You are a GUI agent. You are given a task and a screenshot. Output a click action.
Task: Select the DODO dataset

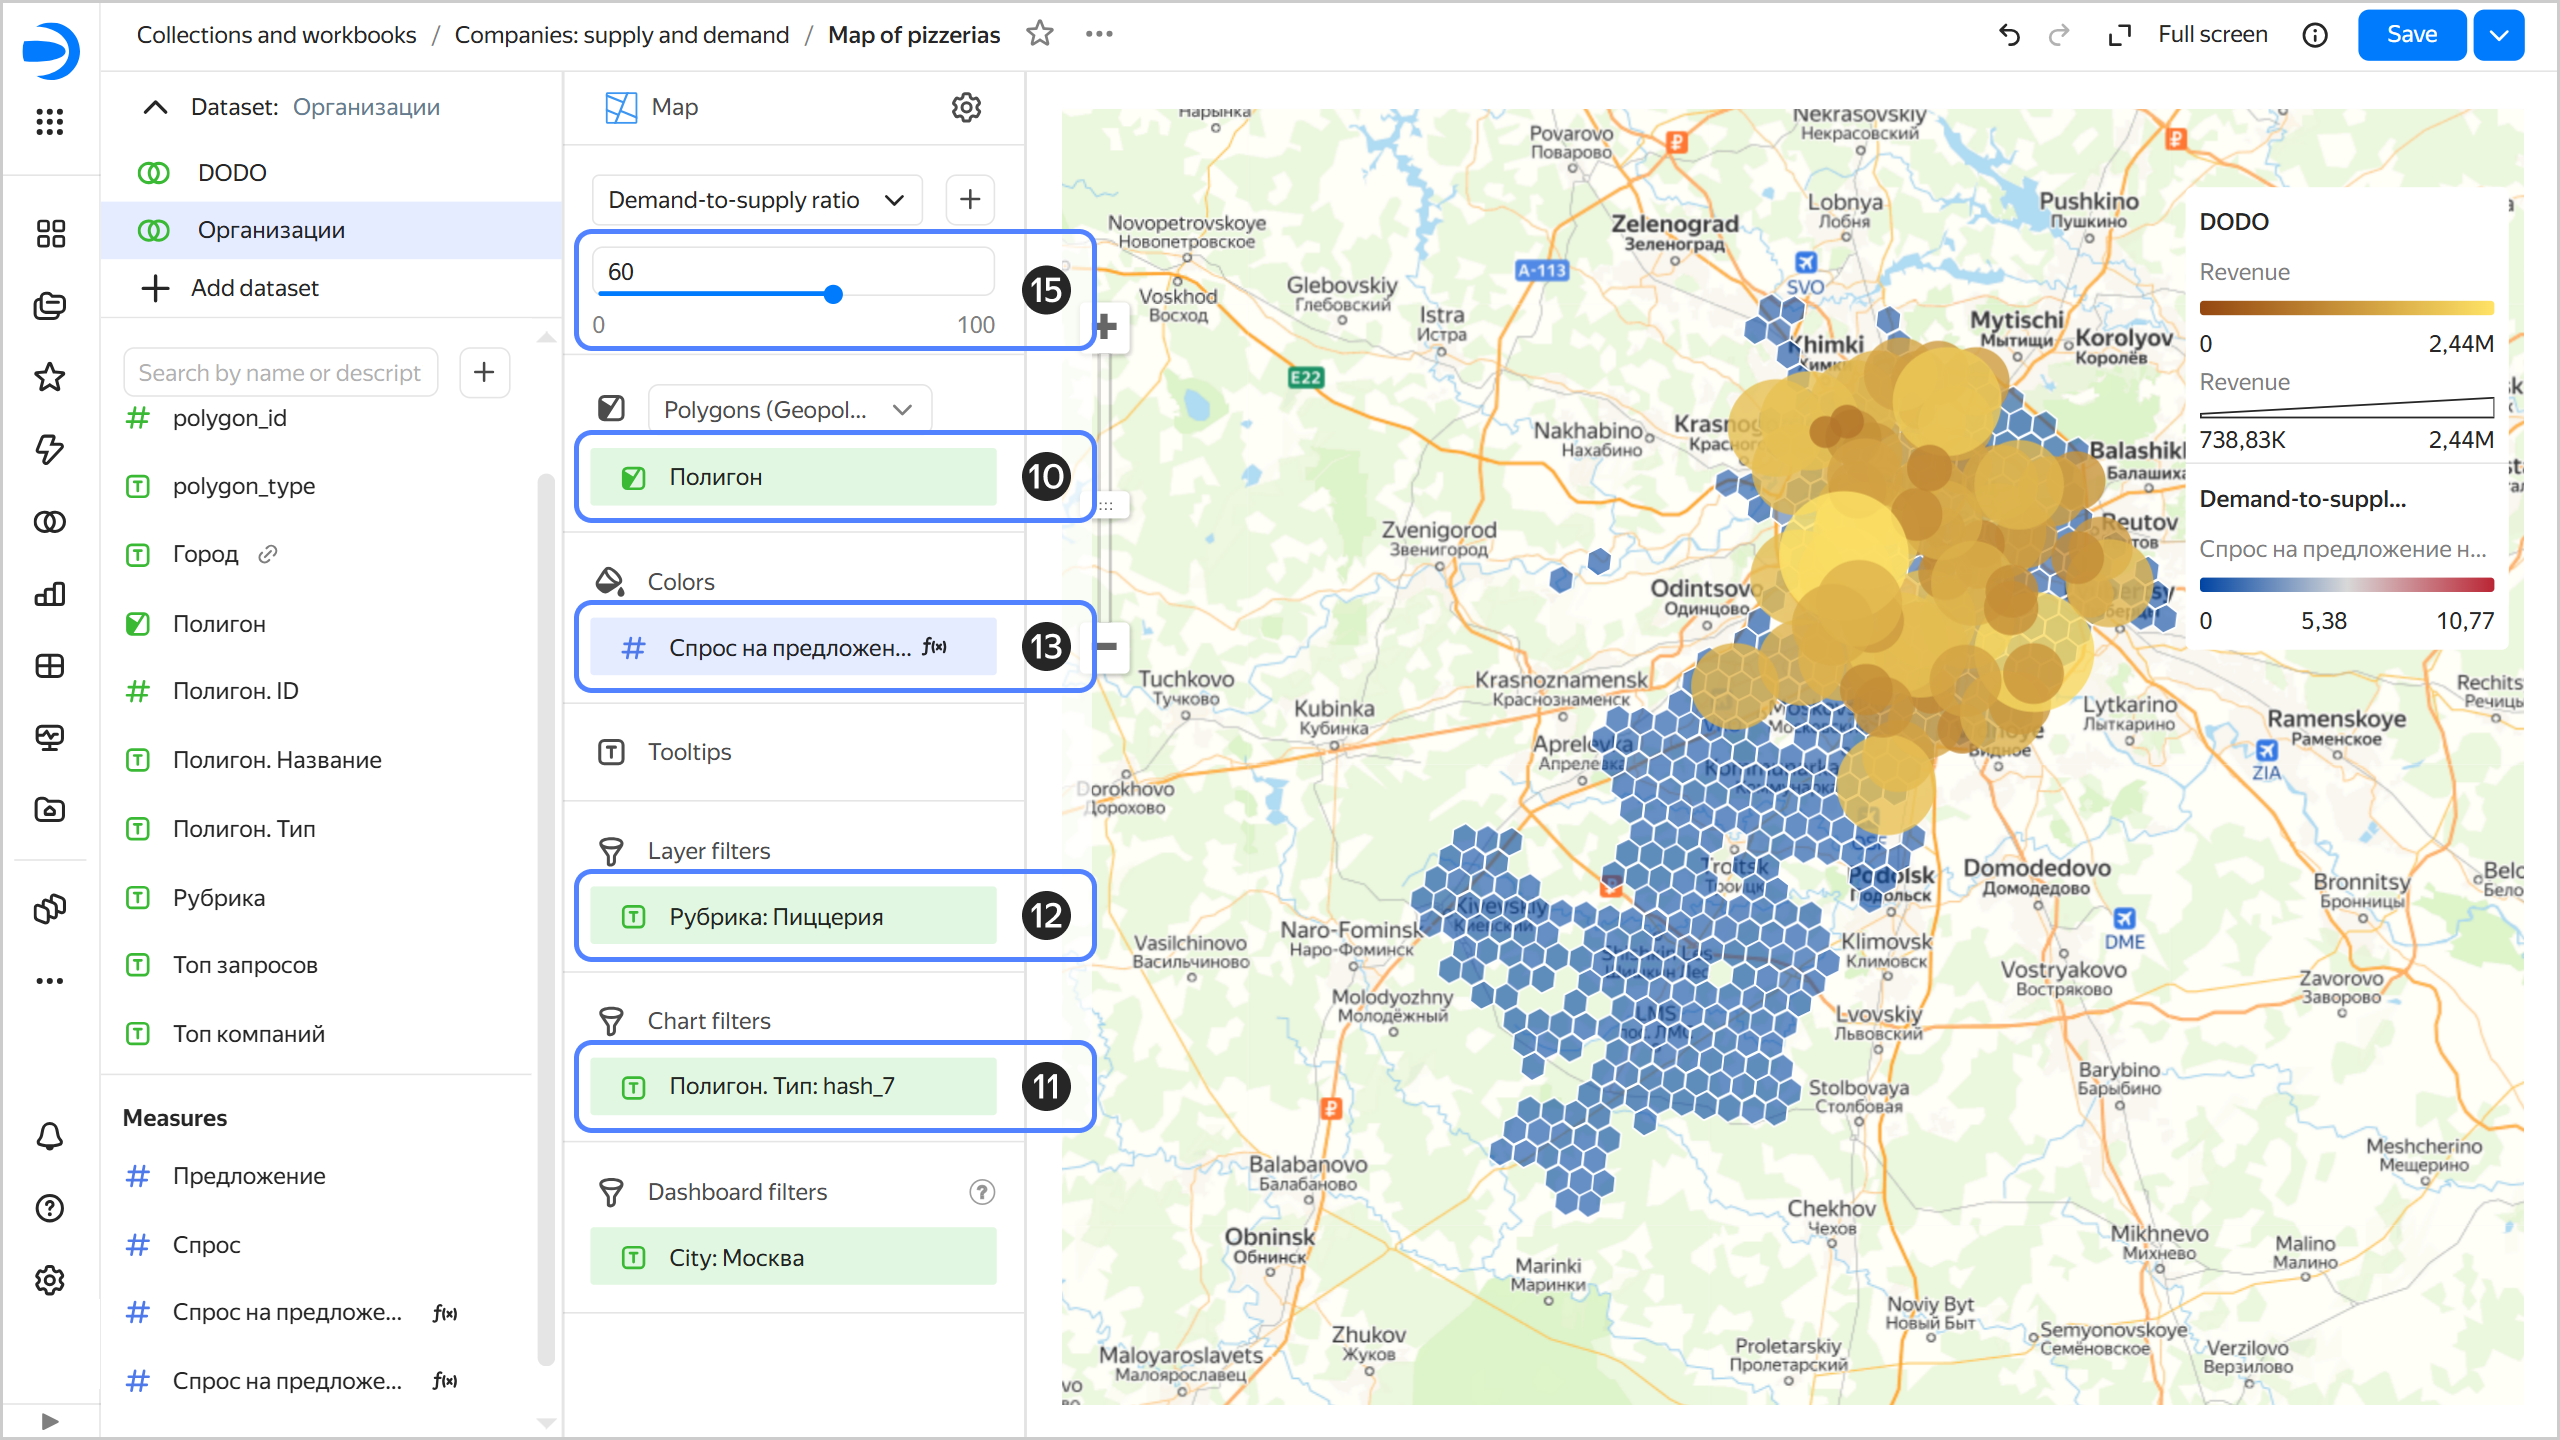pos(232,173)
